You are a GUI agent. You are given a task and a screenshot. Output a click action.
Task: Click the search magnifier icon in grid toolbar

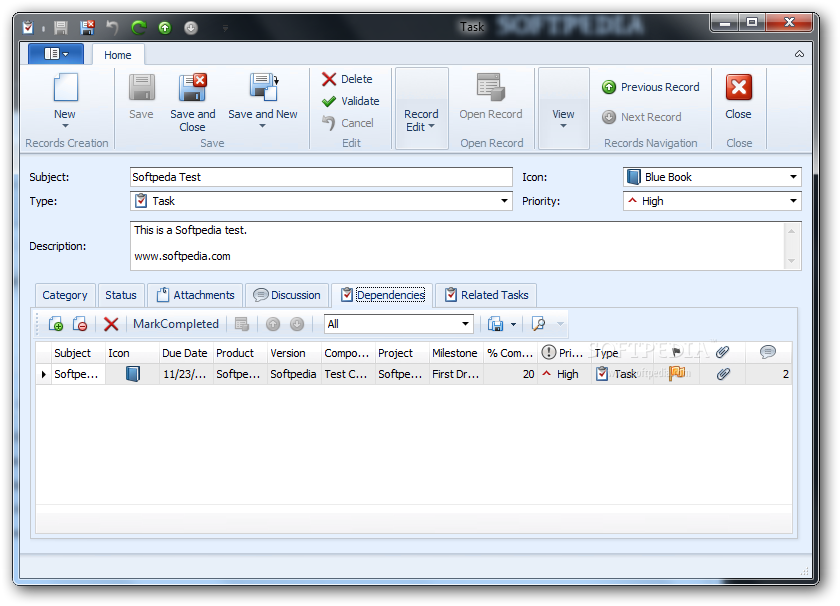(x=538, y=324)
